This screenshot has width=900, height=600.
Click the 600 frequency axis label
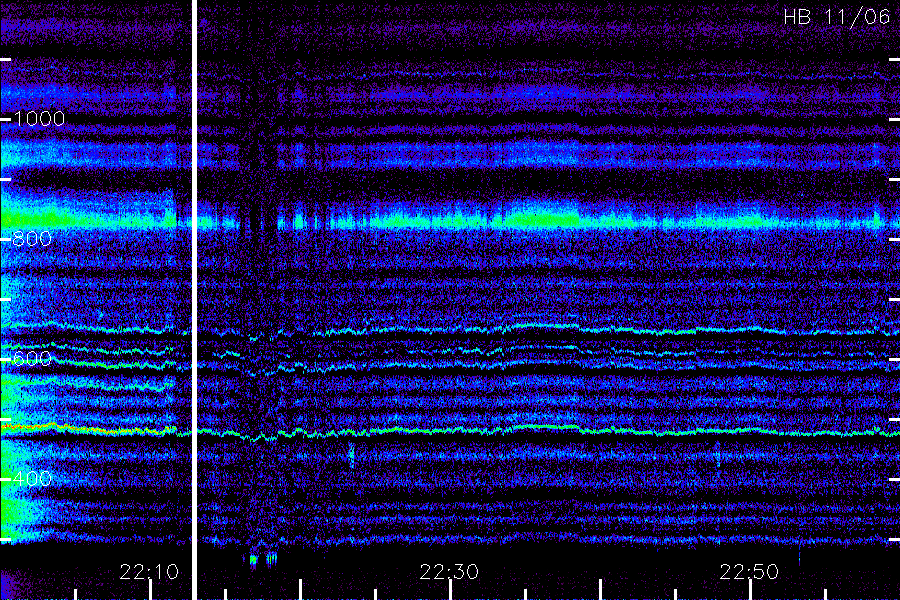32,359
